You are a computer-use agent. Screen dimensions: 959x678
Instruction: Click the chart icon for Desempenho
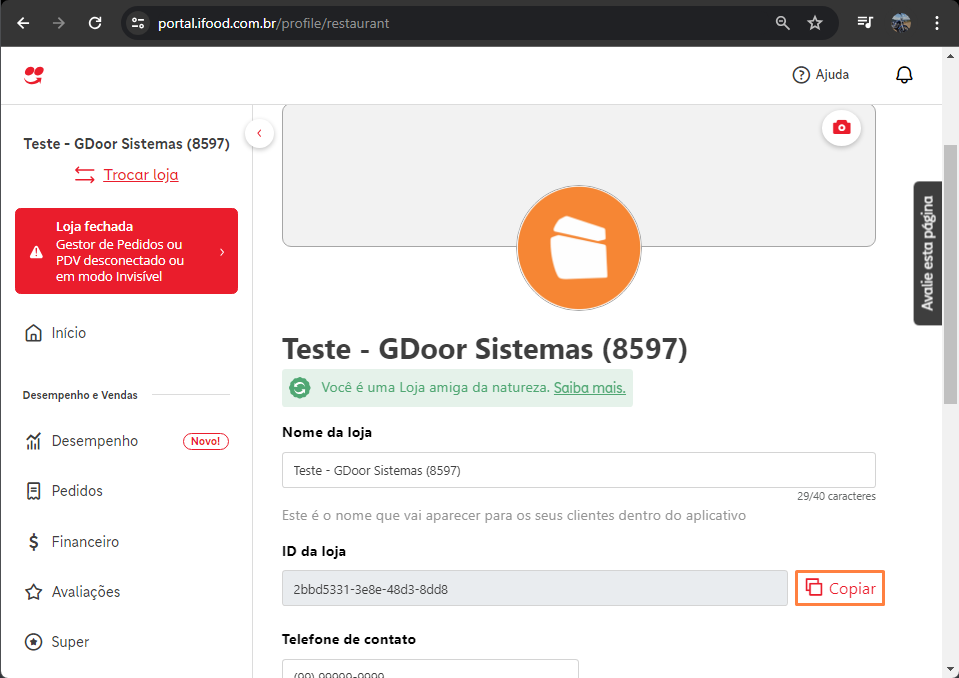tap(33, 441)
